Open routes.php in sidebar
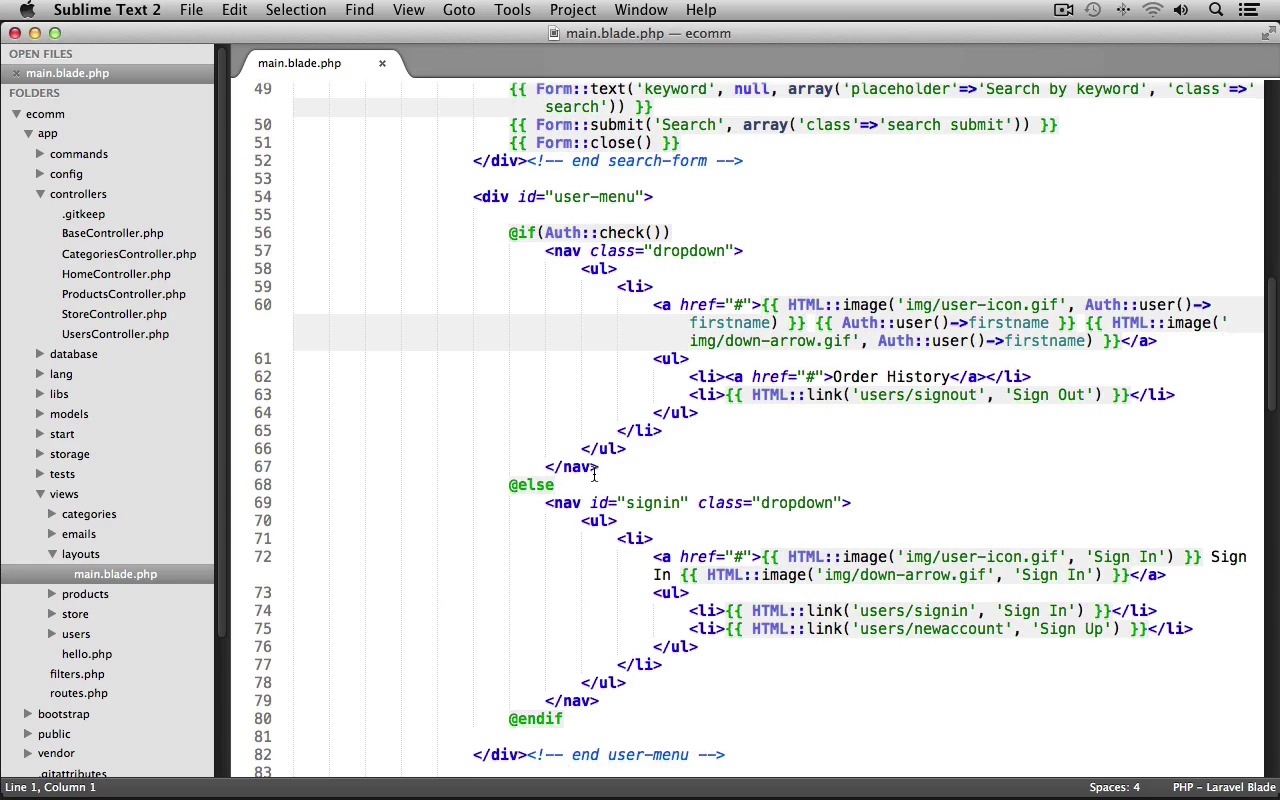 [x=79, y=693]
